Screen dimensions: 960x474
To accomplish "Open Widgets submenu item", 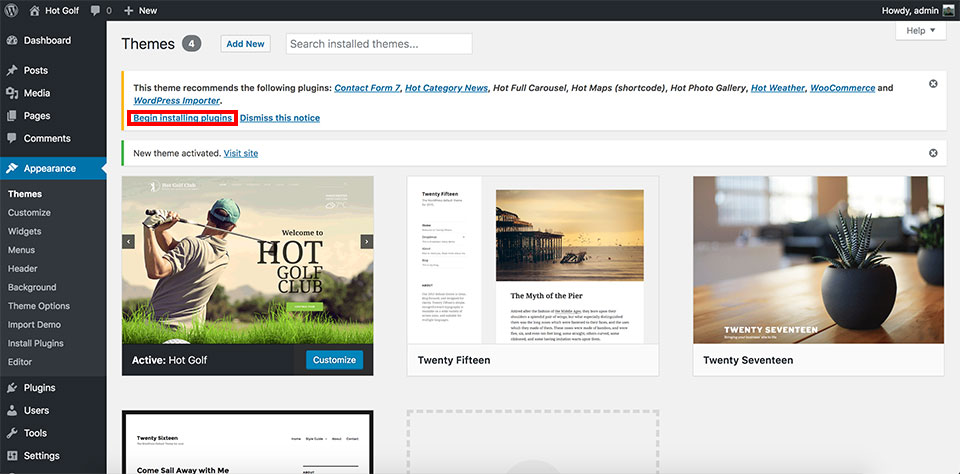I will pyautogui.click(x=24, y=231).
